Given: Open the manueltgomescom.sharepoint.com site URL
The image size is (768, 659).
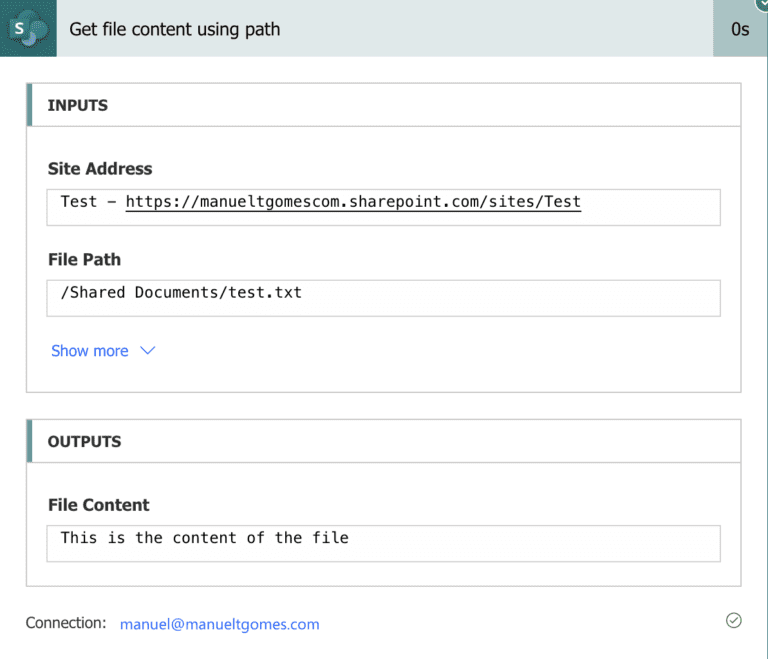Looking at the screenshot, I should point(353,202).
